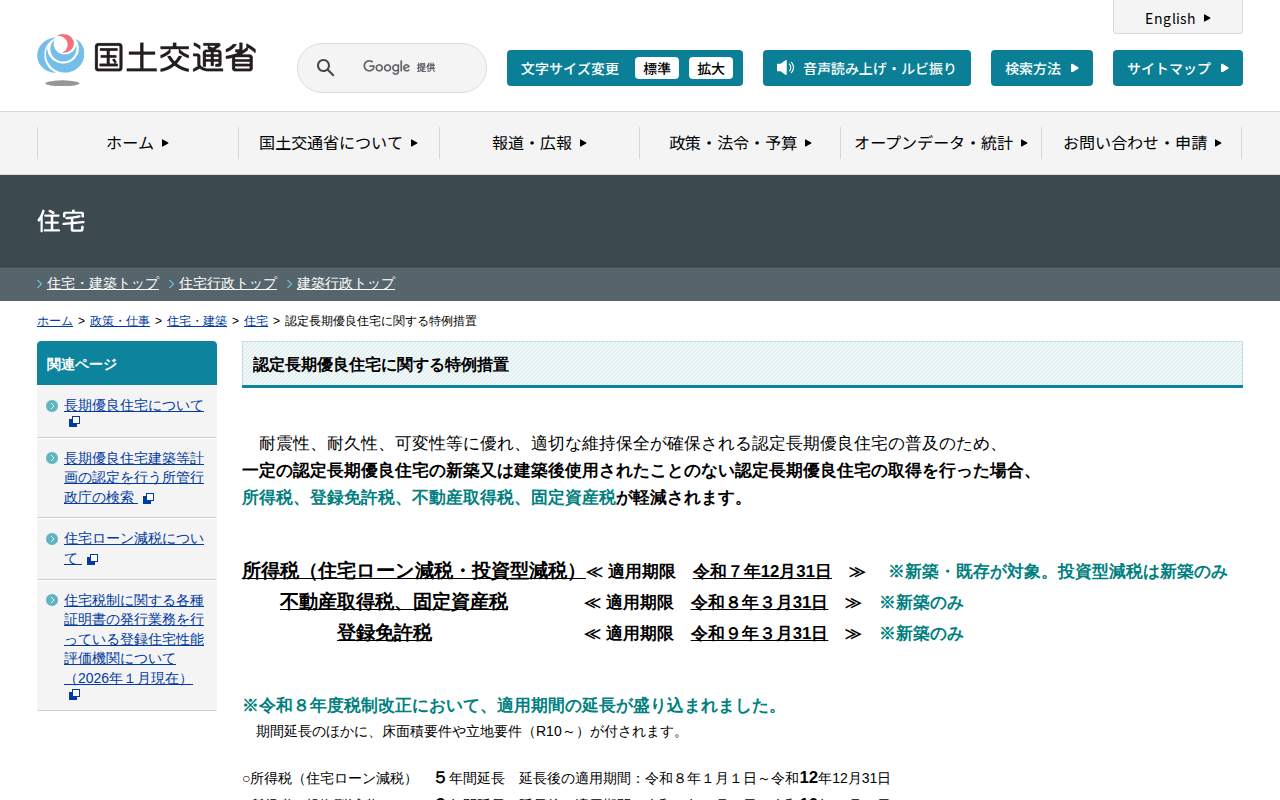Open 住宅ローン減税について sidebar link
The height and width of the screenshot is (800, 1280).
134,548
